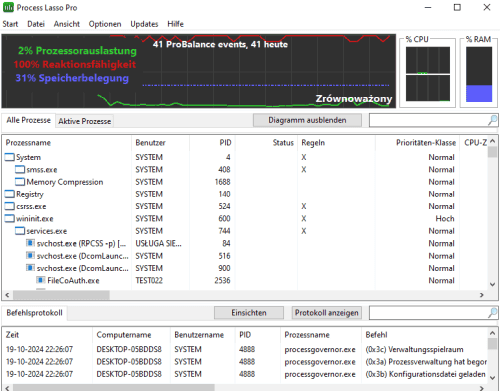500x391 pixels.
Task: Open the Optionen menu
Action: [x=105, y=24]
